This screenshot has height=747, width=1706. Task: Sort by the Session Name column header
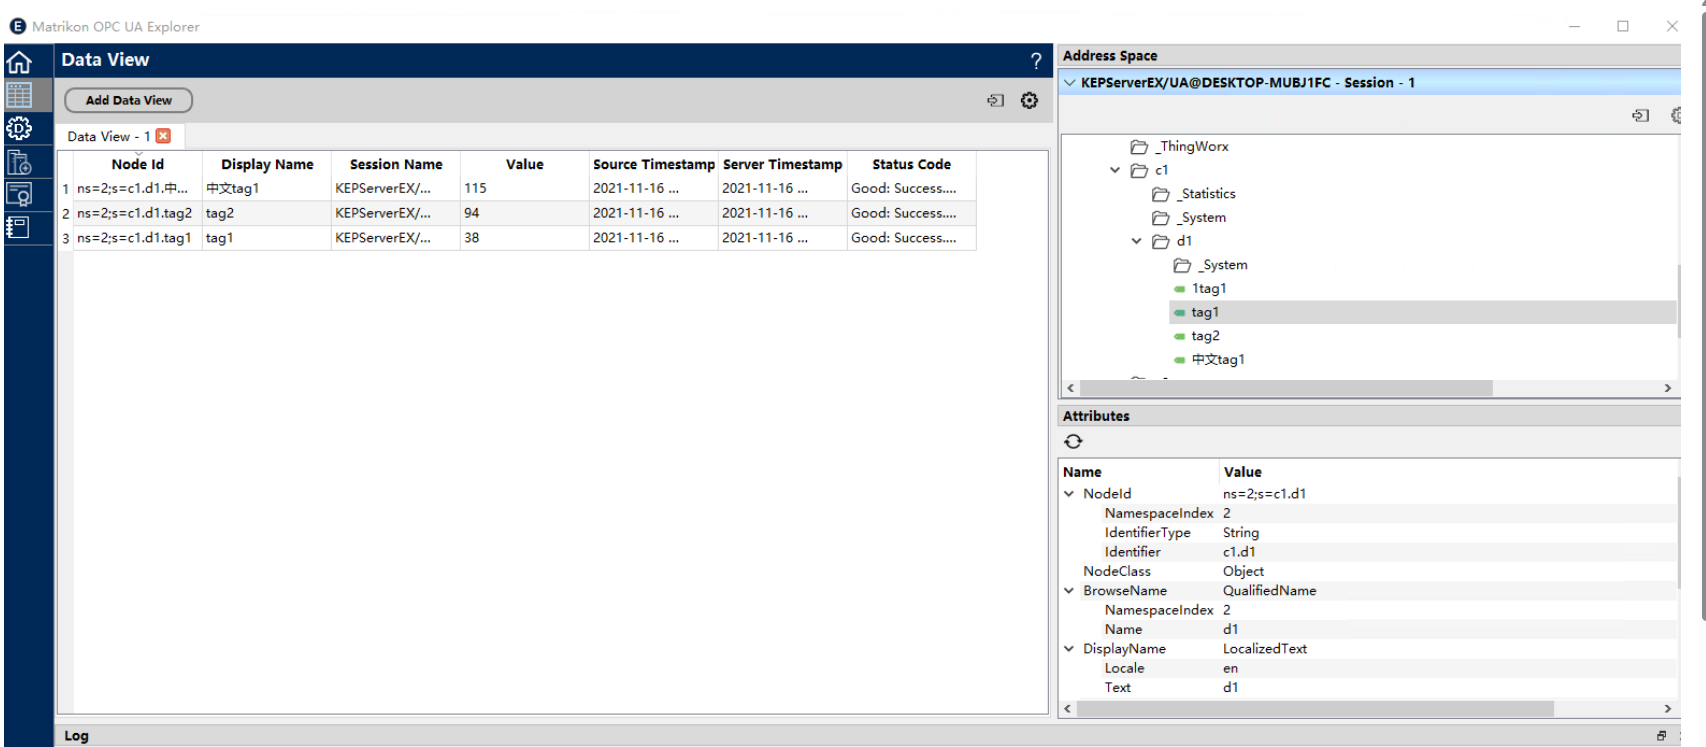coord(396,164)
